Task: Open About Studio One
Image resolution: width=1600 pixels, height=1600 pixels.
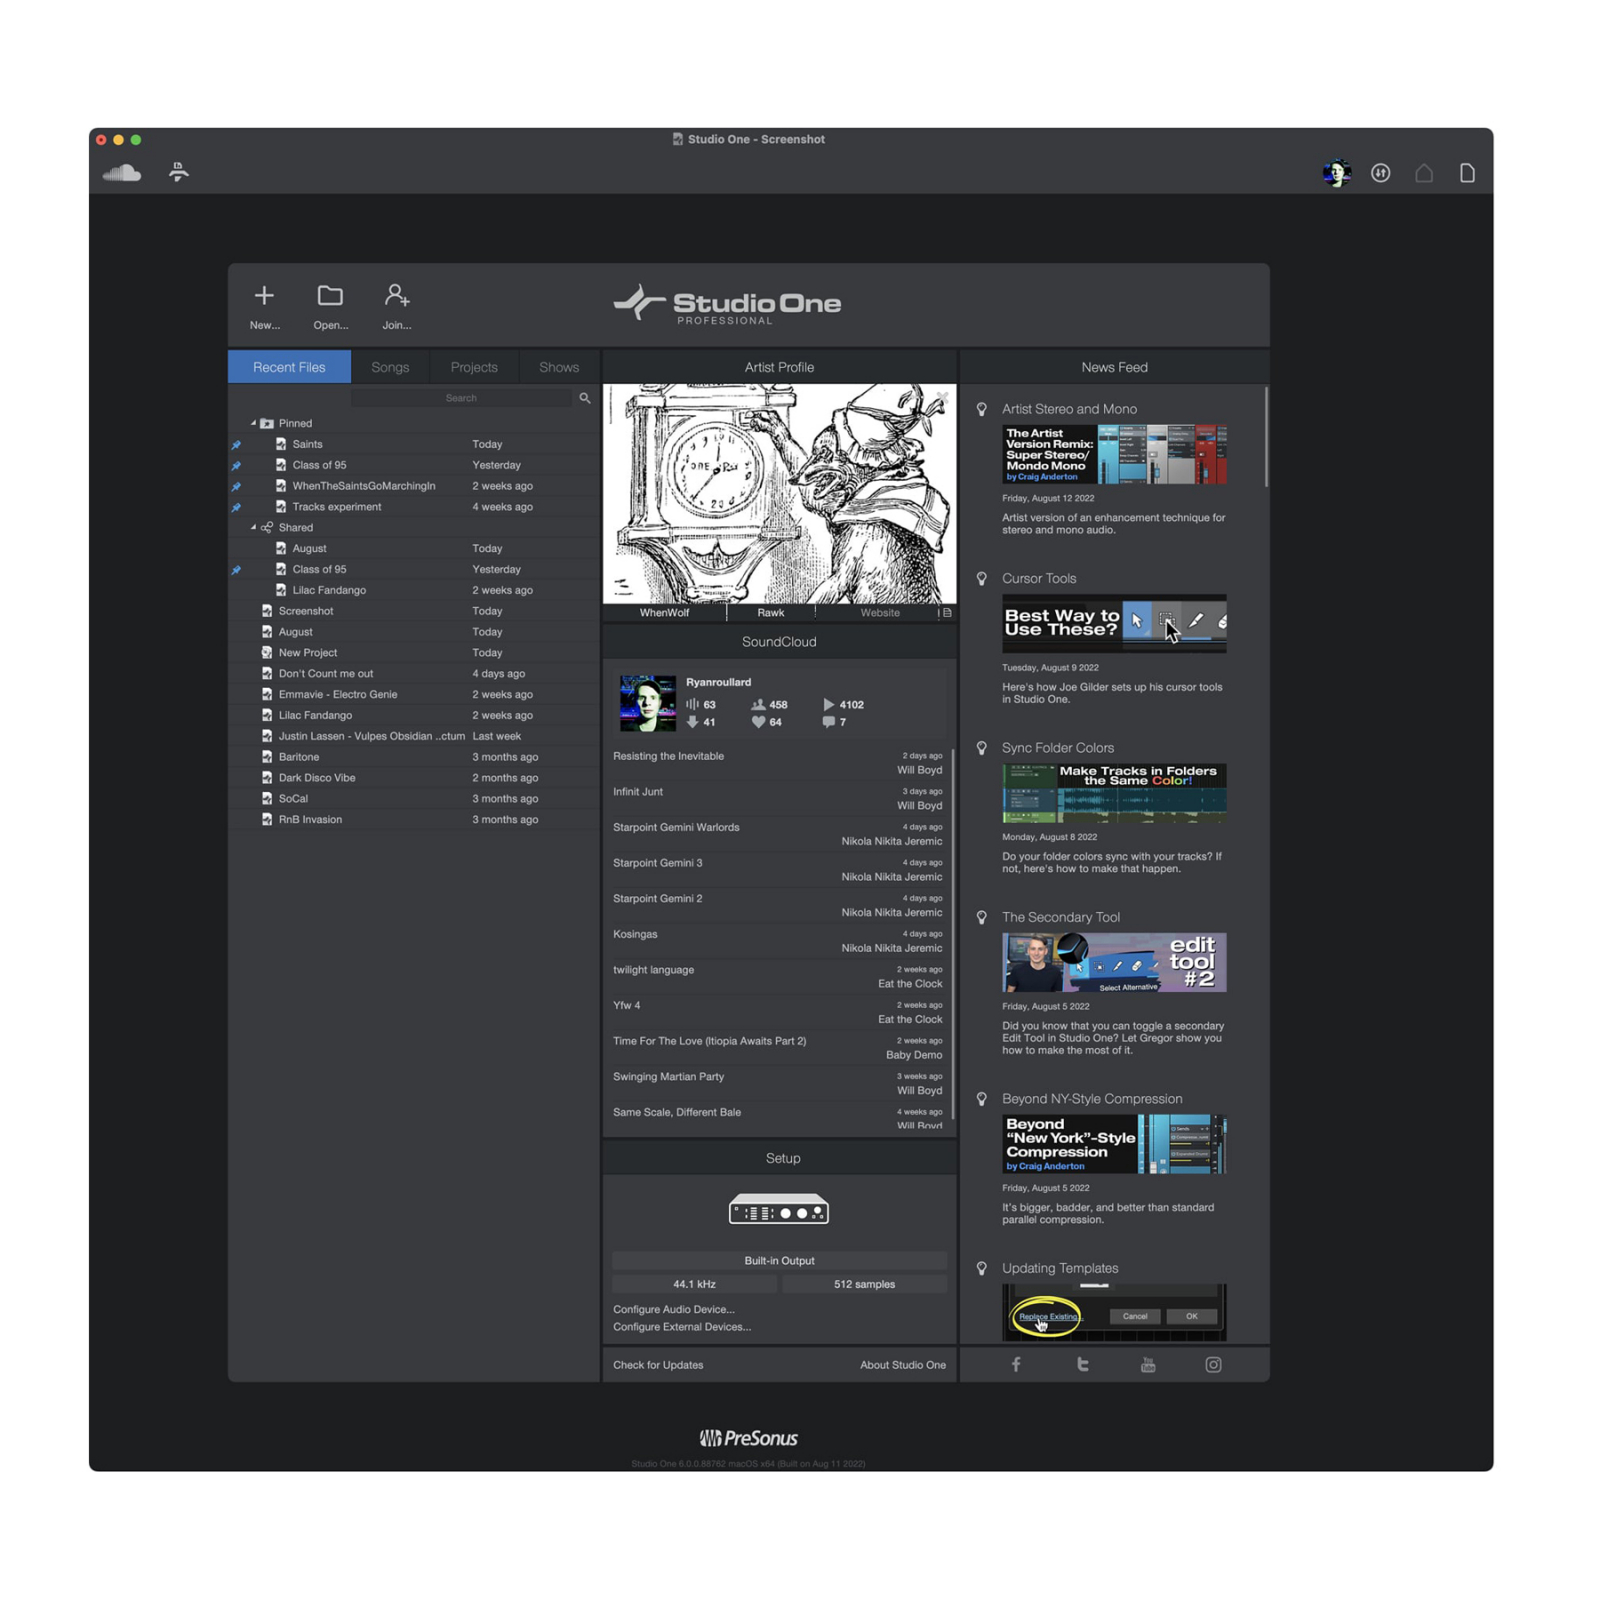Action: (x=903, y=1365)
